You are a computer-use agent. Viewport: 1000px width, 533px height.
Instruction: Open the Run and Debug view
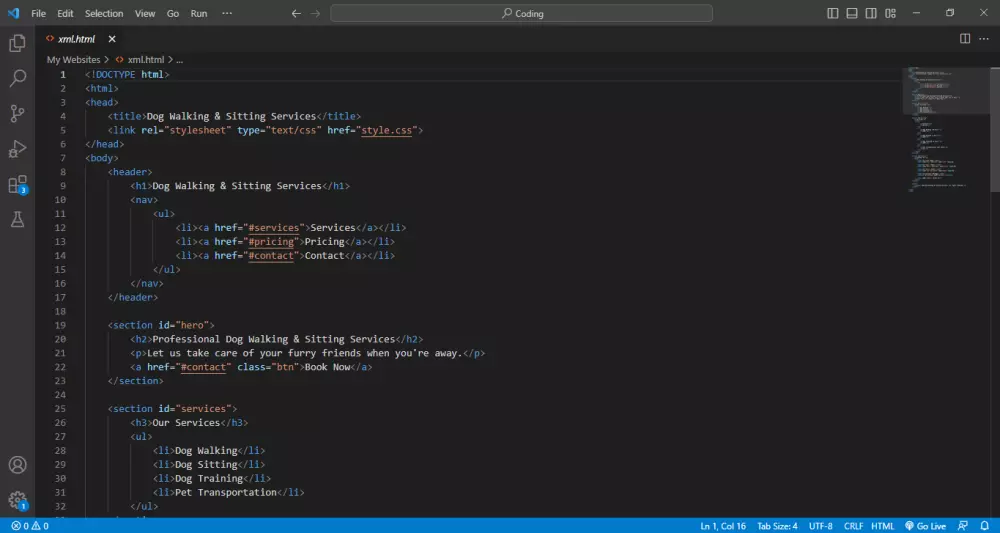coord(17,149)
